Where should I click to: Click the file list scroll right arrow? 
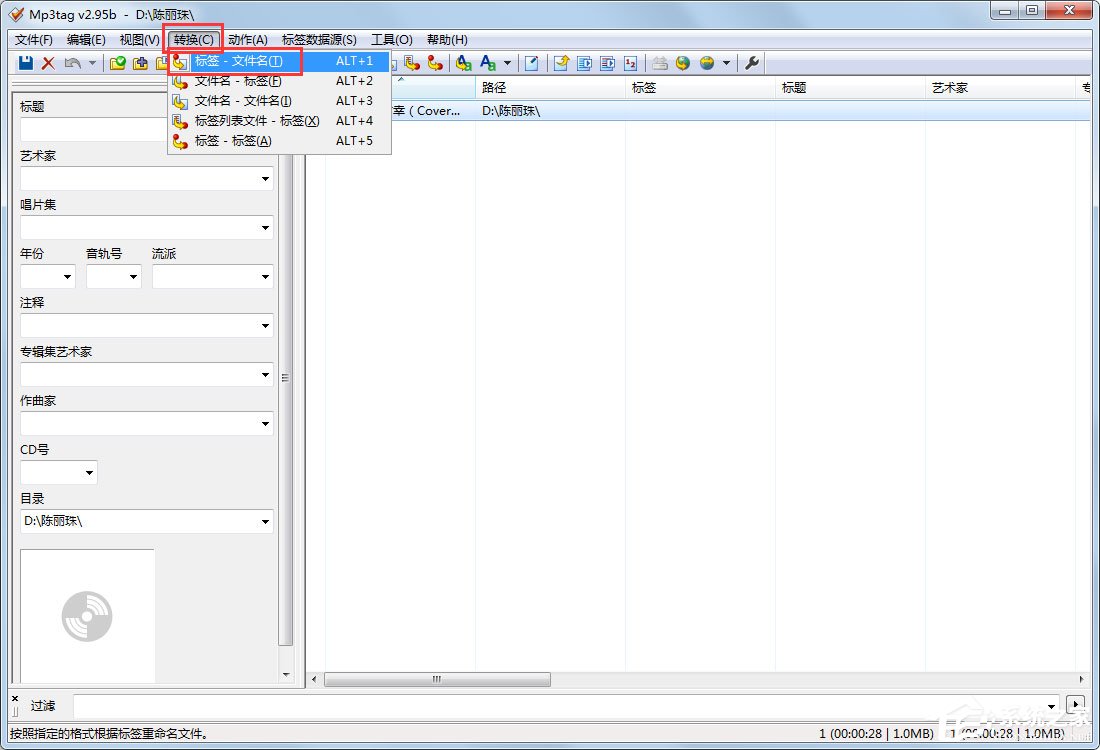(1081, 679)
